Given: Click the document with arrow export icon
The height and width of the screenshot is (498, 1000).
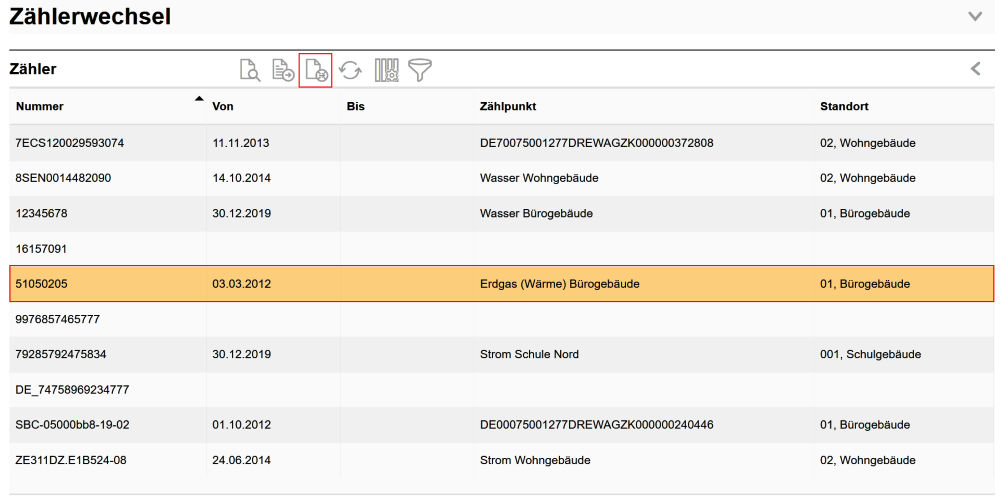Looking at the screenshot, I should [x=283, y=70].
